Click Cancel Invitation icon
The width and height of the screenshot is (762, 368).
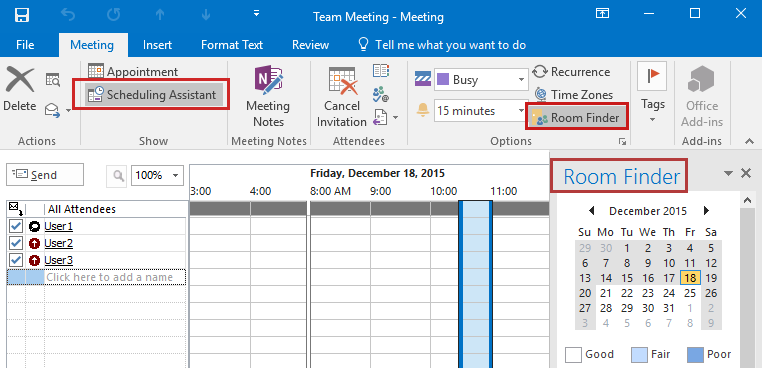[x=342, y=97]
